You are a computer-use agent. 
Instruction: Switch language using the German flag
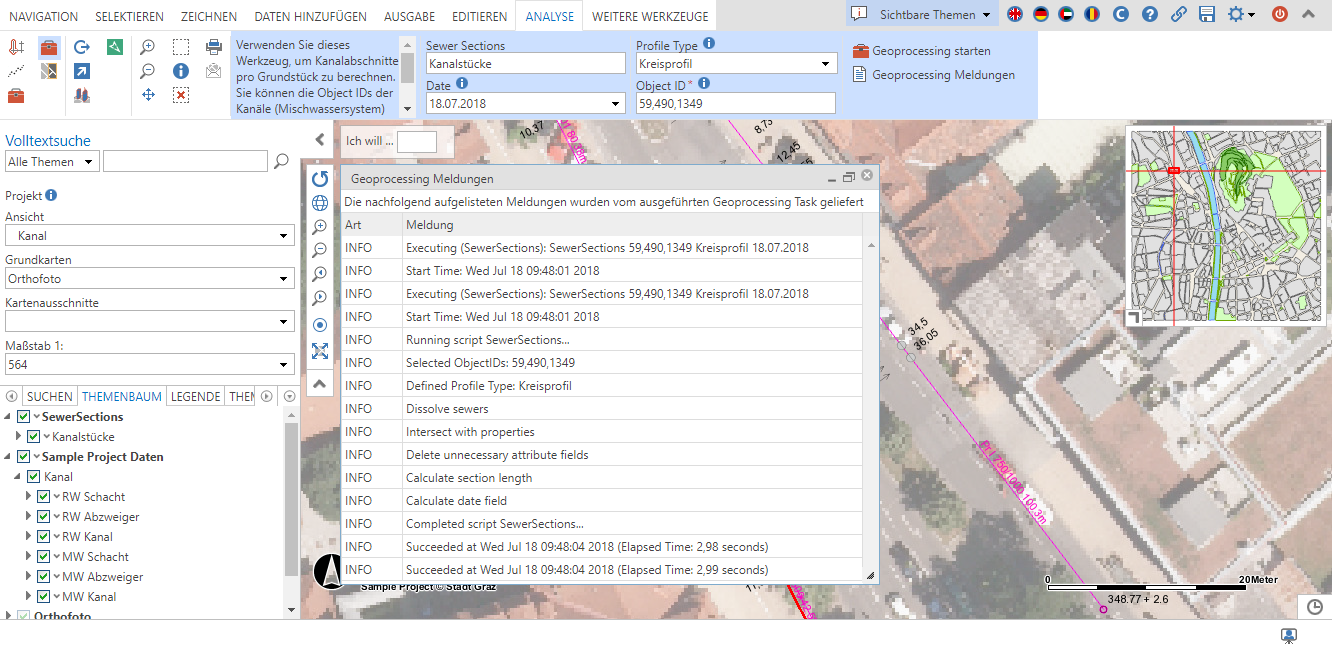pos(1041,15)
